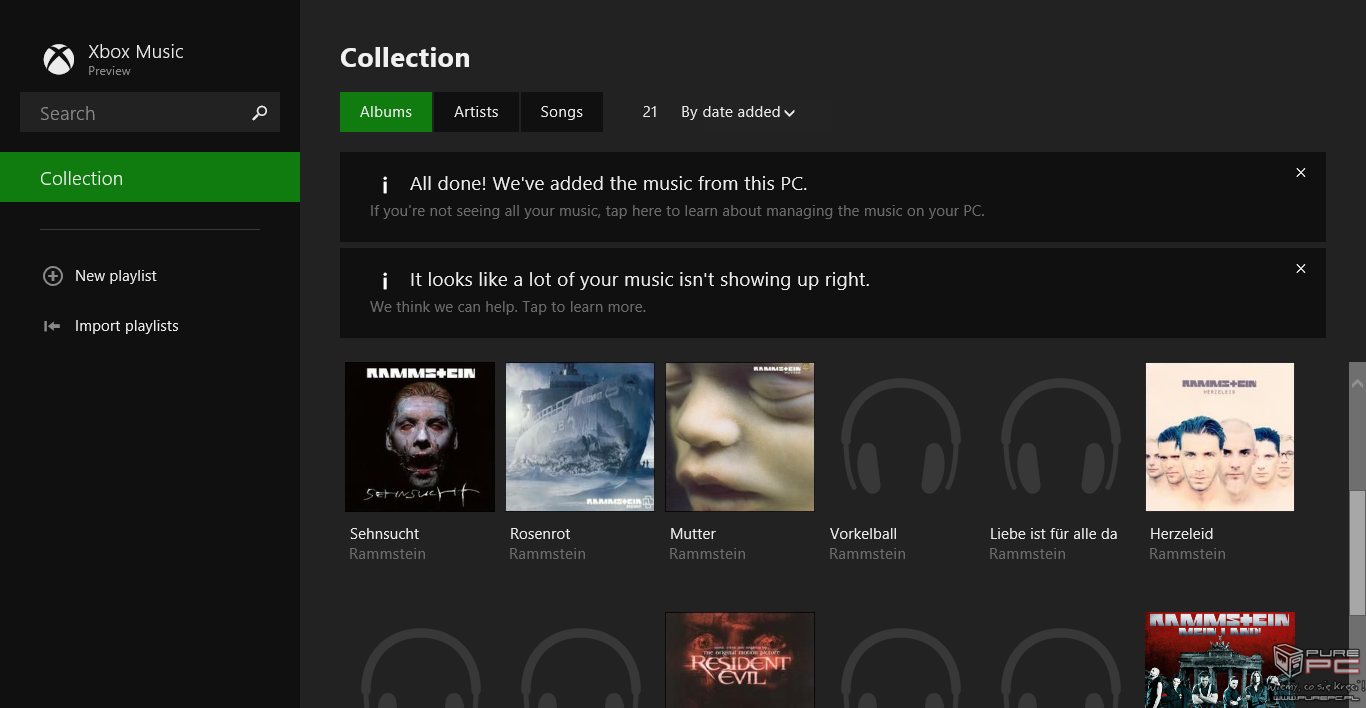Click the scrollbar up arrow
1366x708 pixels.
[x=1357, y=382]
